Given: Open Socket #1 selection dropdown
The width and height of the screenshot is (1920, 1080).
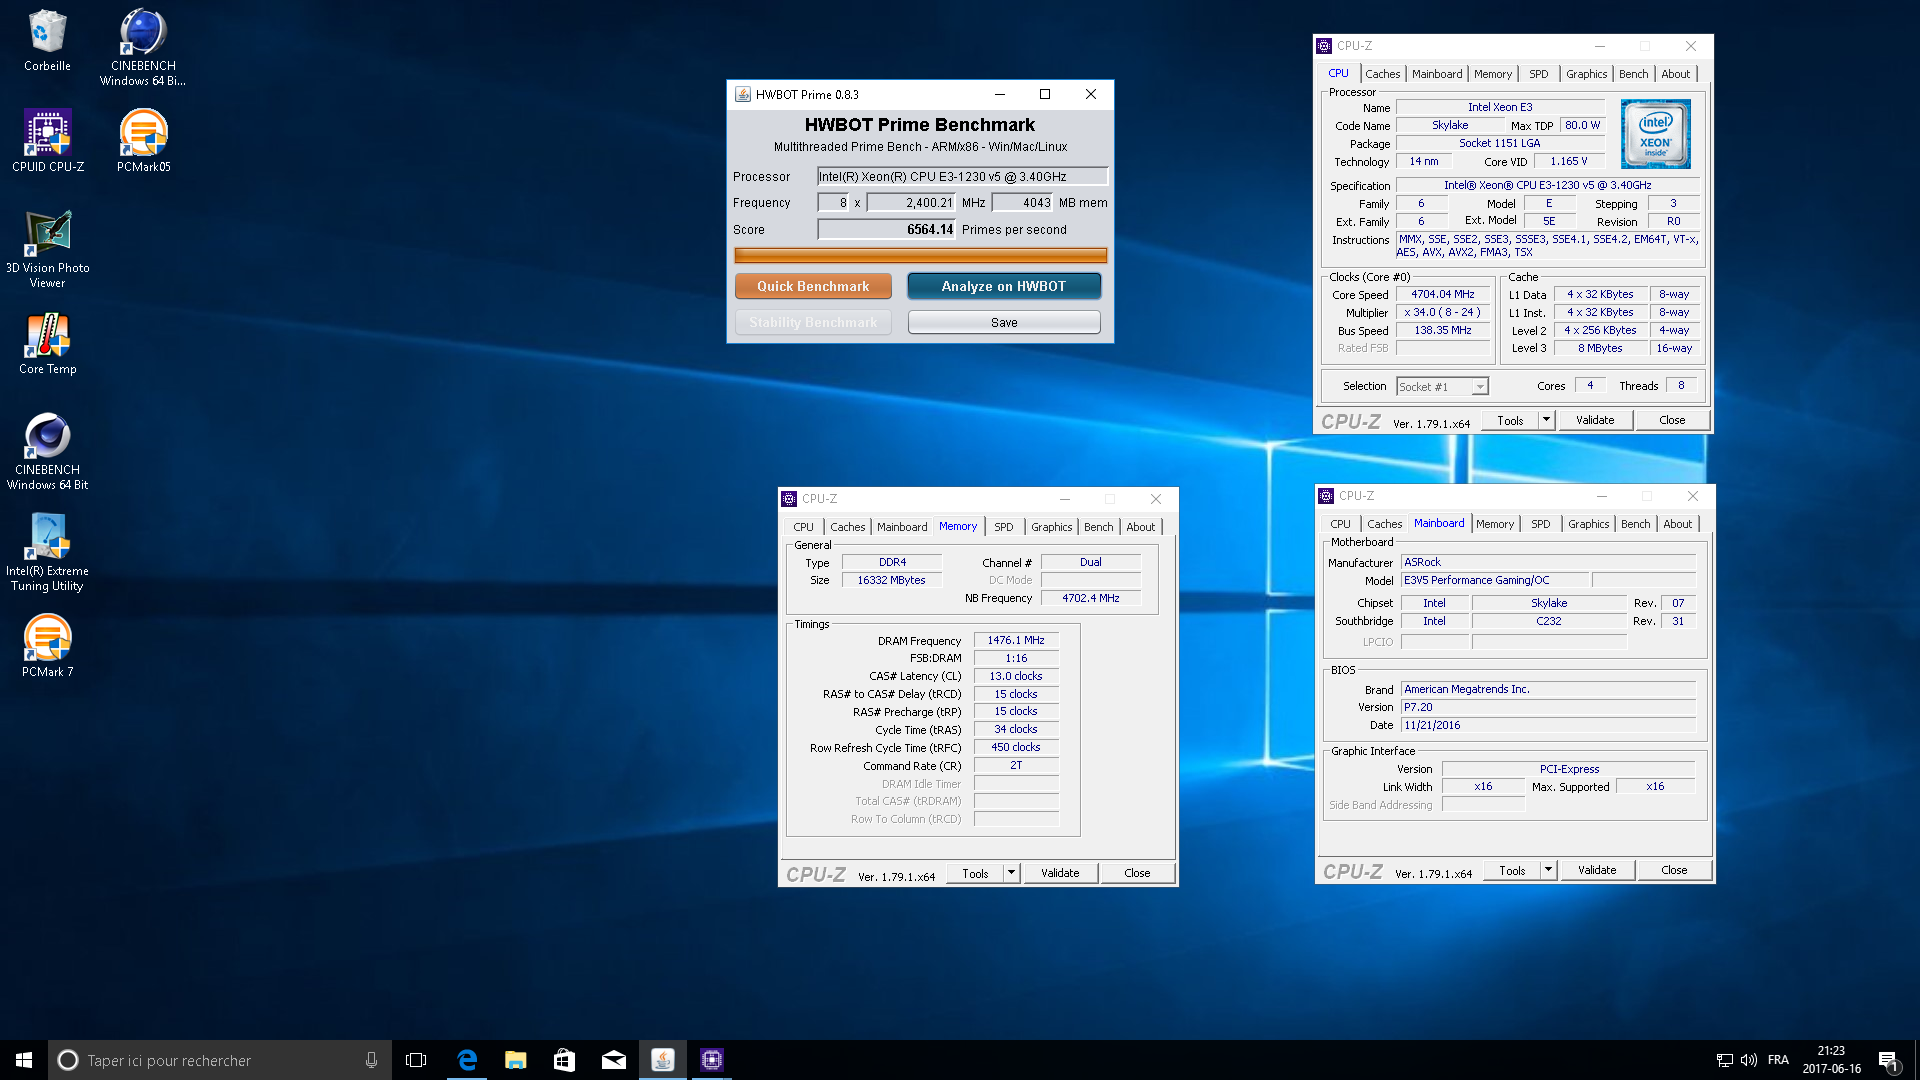Looking at the screenshot, I should pos(1442,387).
